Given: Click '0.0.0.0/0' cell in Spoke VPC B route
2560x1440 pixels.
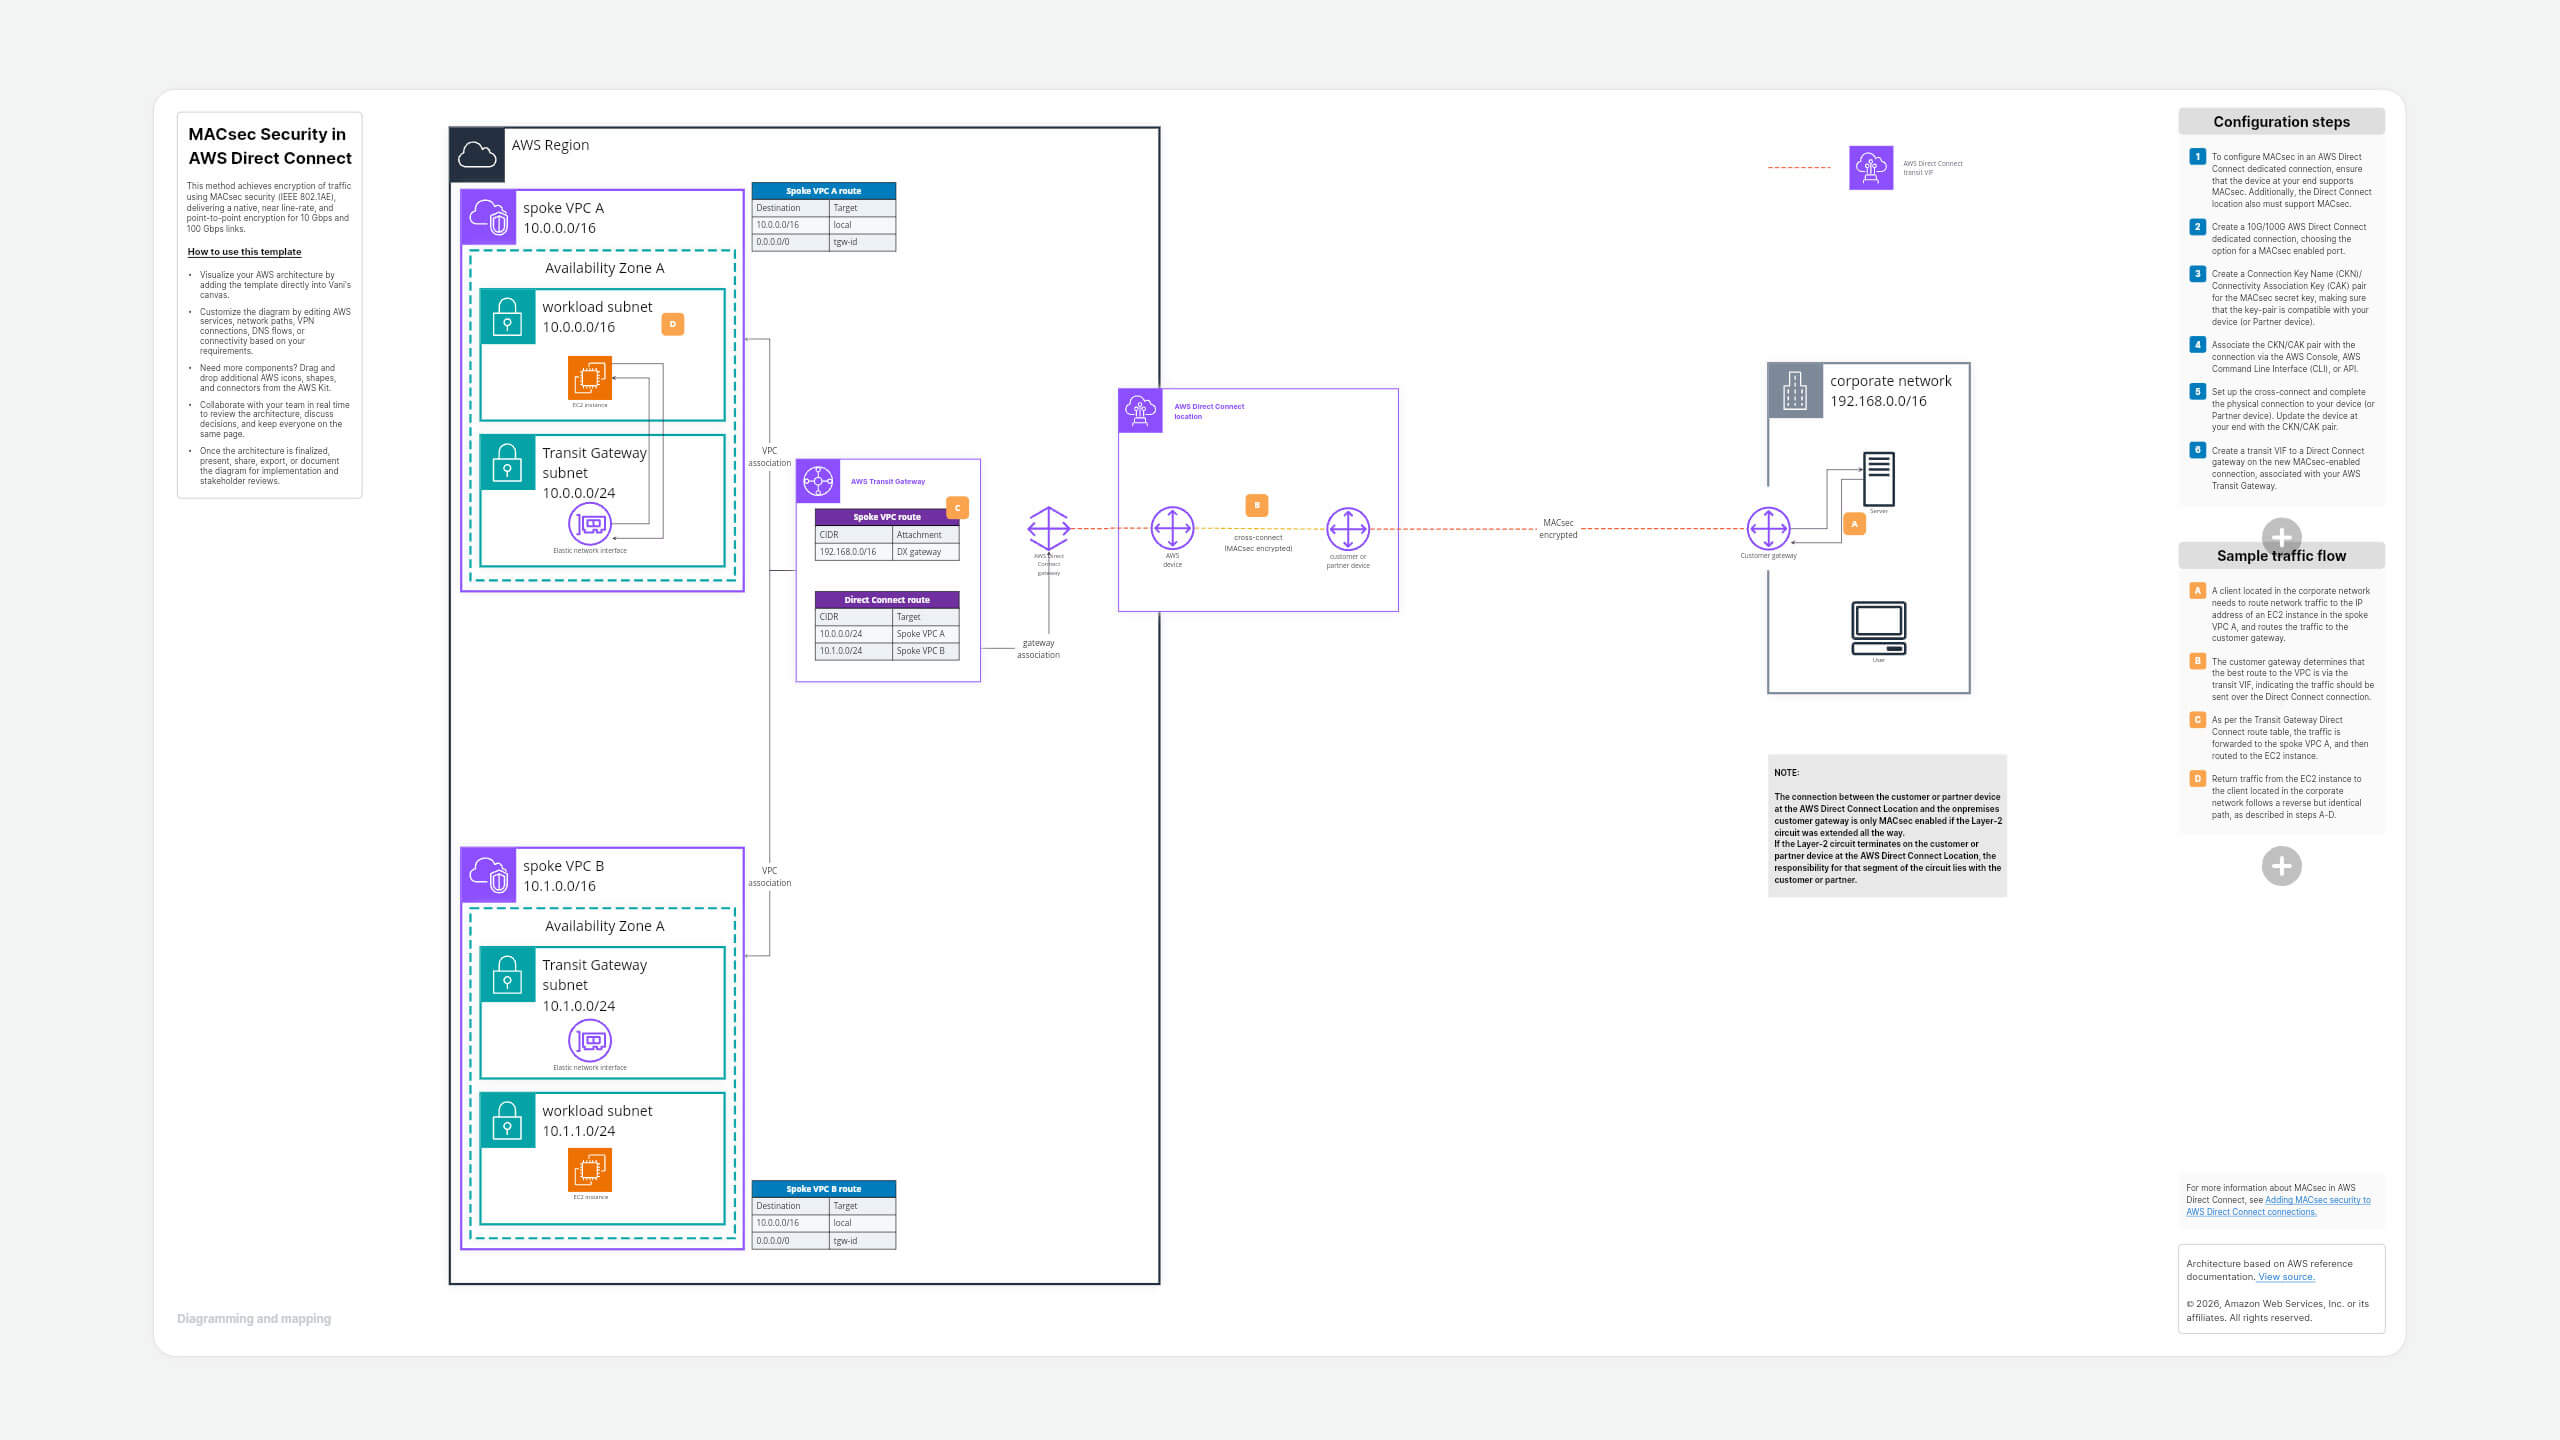Looking at the screenshot, I should (790, 1241).
